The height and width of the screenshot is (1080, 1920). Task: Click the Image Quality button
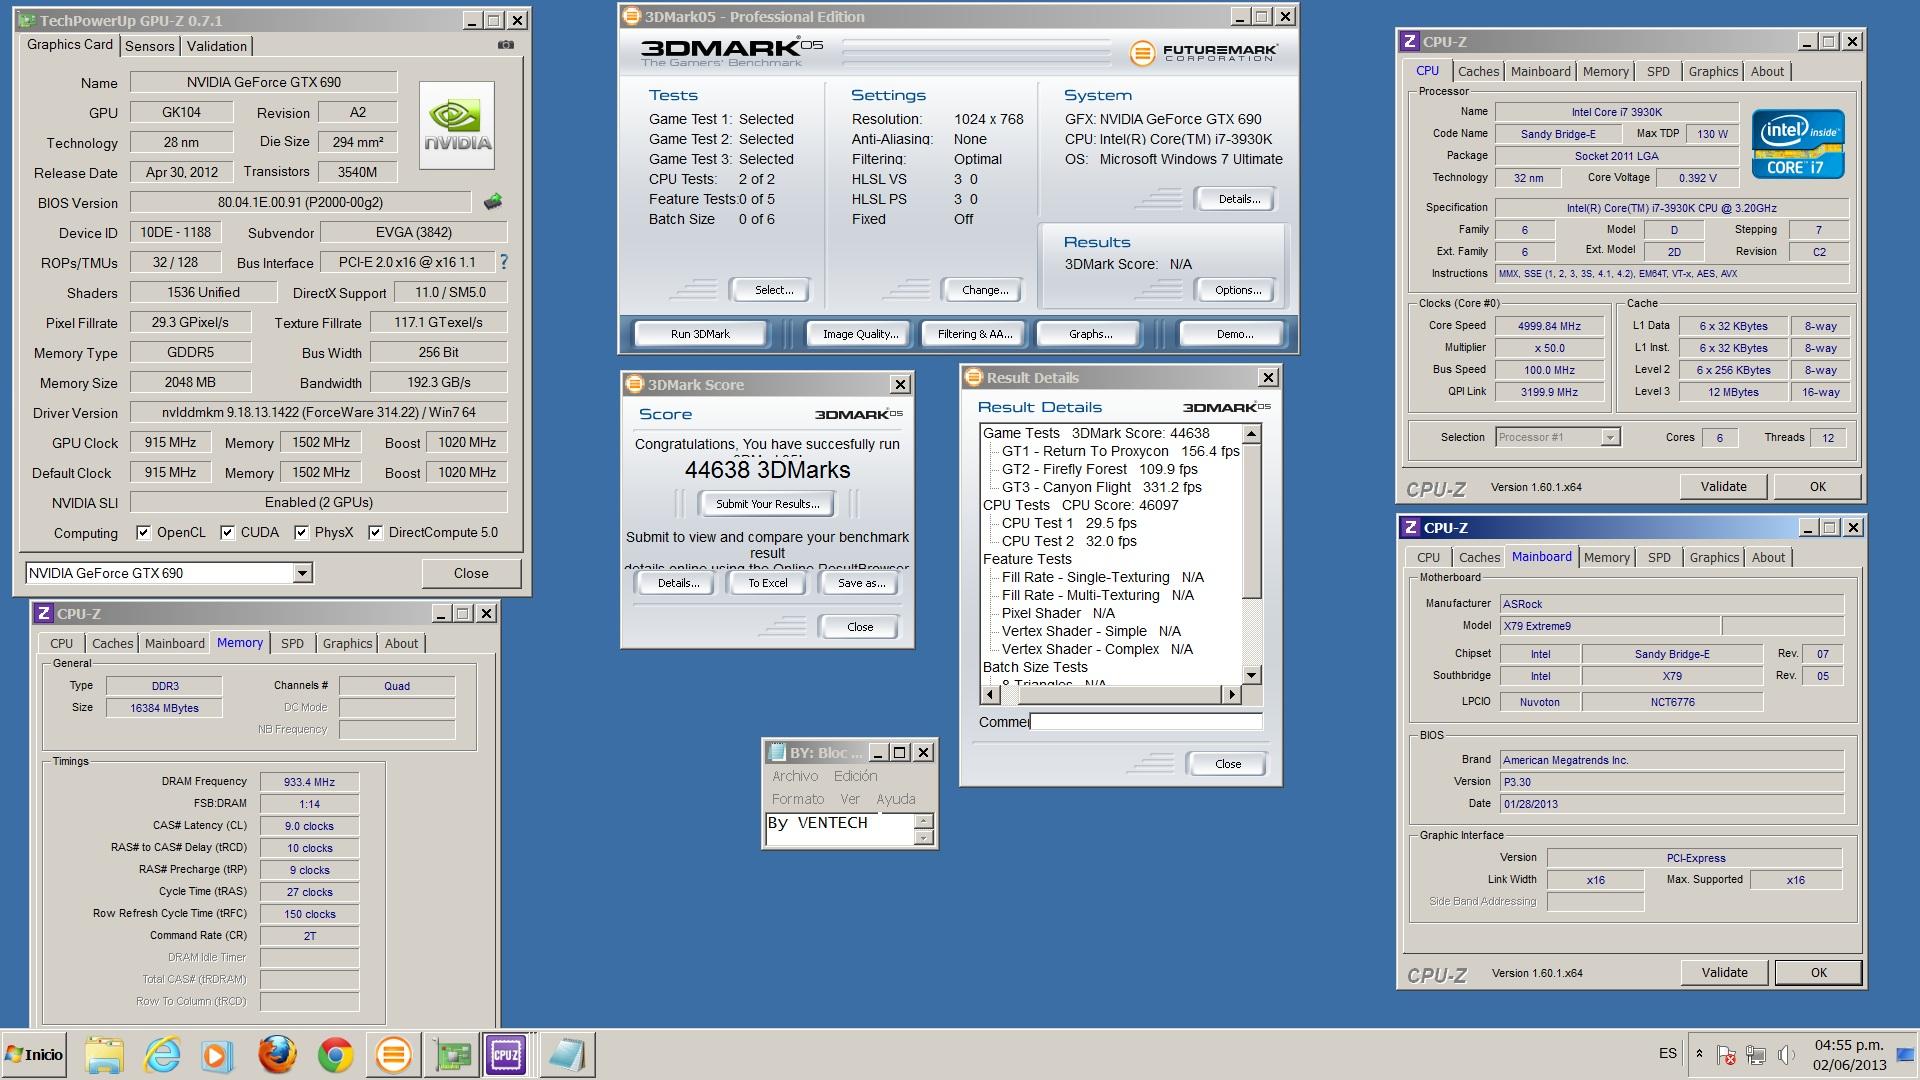tap(860, 334)
